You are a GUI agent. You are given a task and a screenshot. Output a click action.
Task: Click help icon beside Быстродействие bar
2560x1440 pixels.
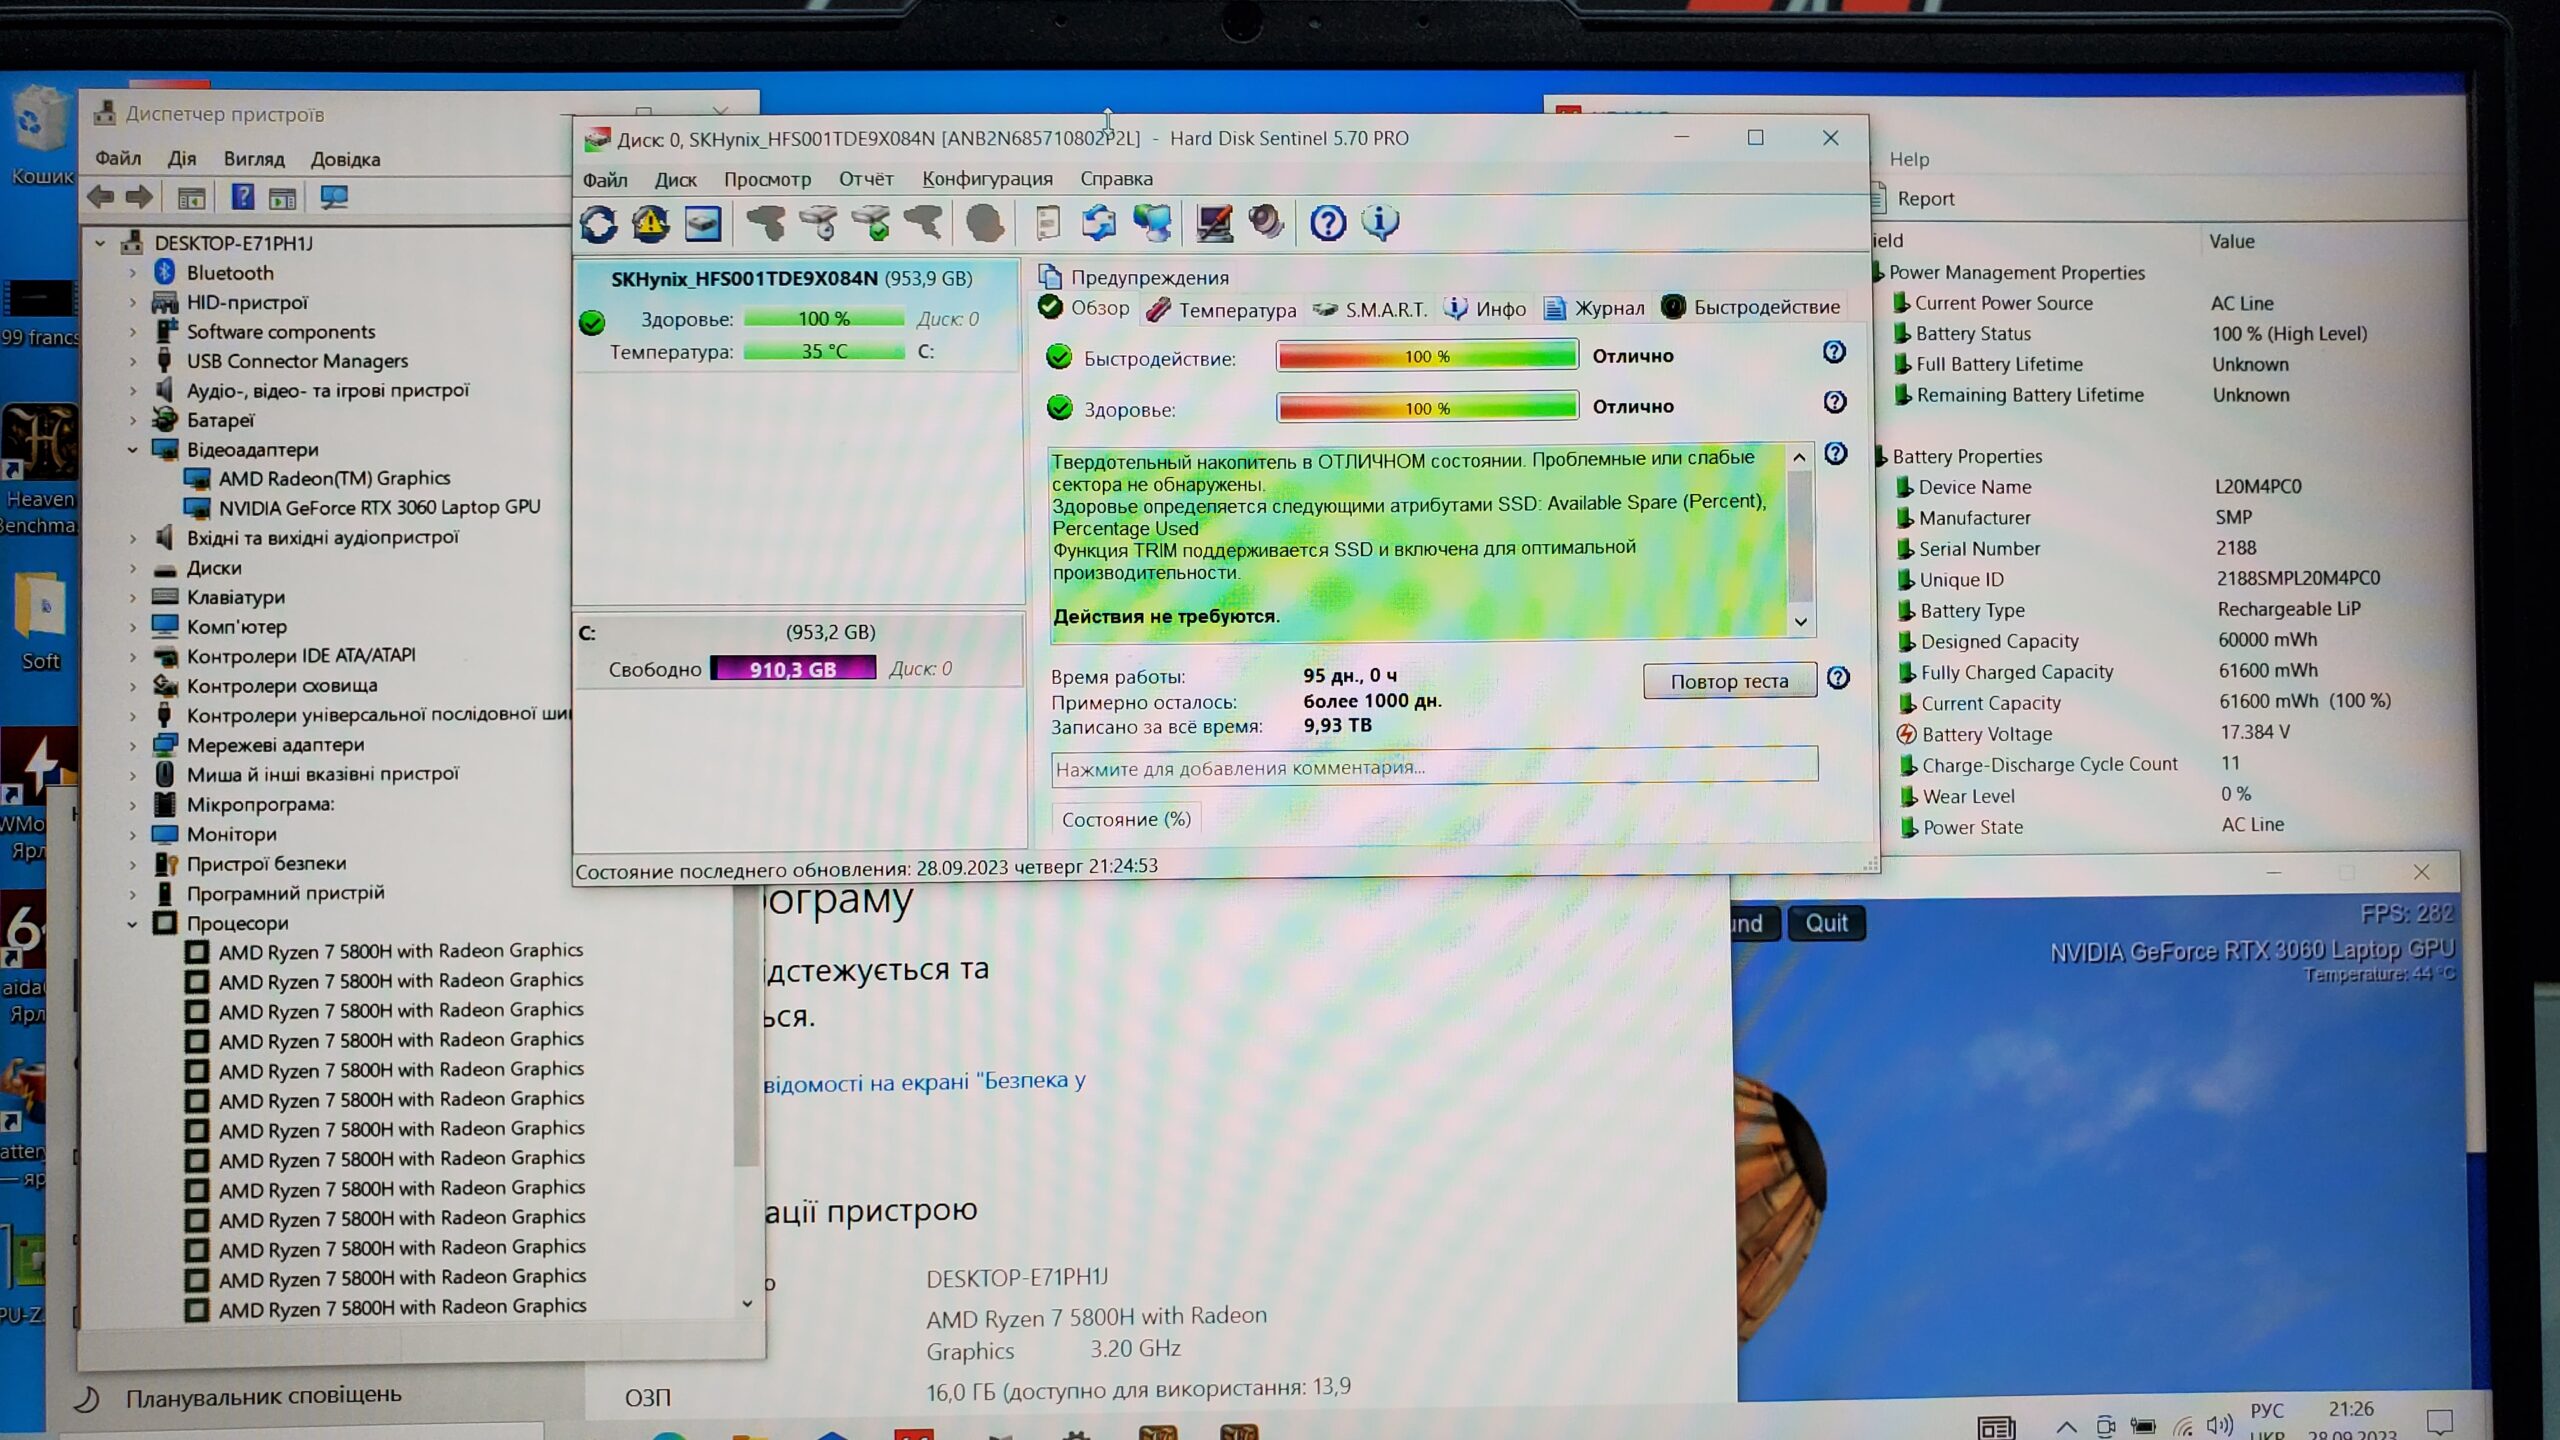[1834, 352]
